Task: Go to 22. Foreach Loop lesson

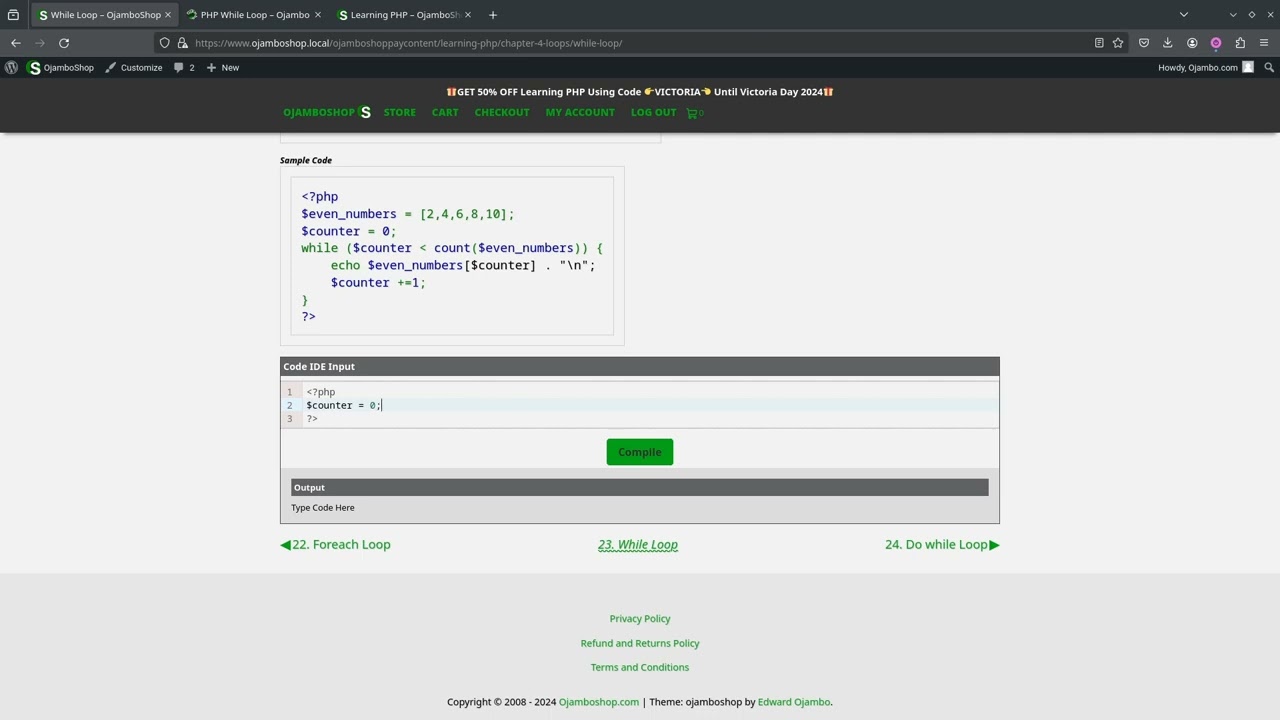Action: [335, 545]
